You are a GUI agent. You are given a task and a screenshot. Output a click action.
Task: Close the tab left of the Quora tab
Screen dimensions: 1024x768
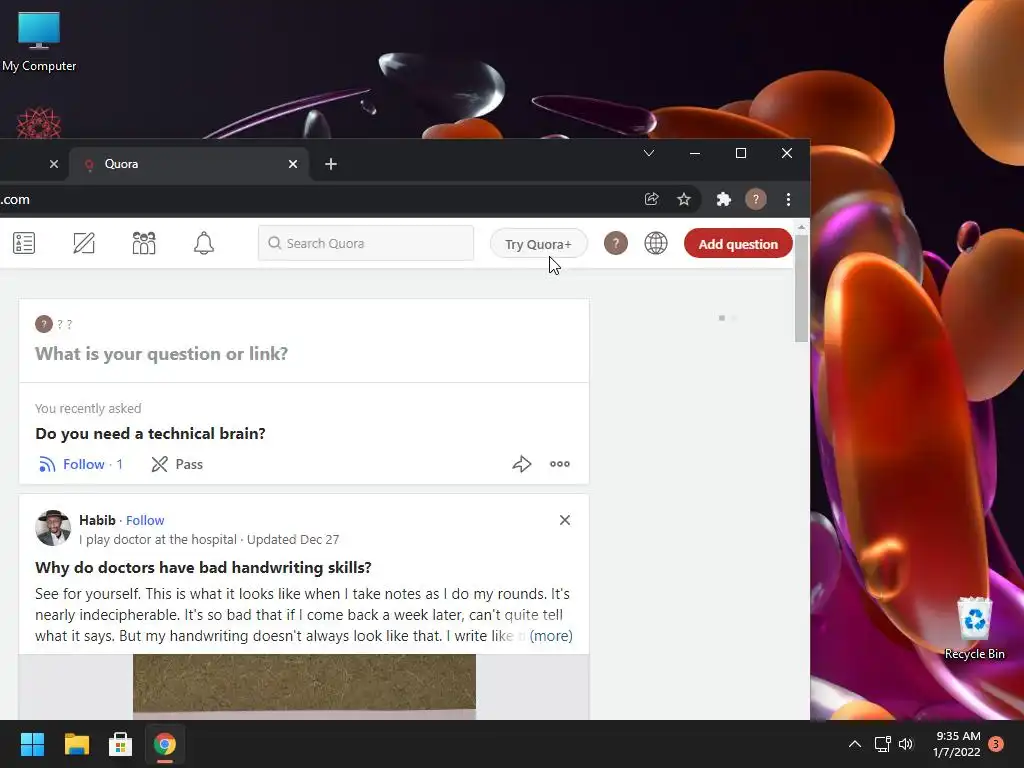(x=54, y=164)
